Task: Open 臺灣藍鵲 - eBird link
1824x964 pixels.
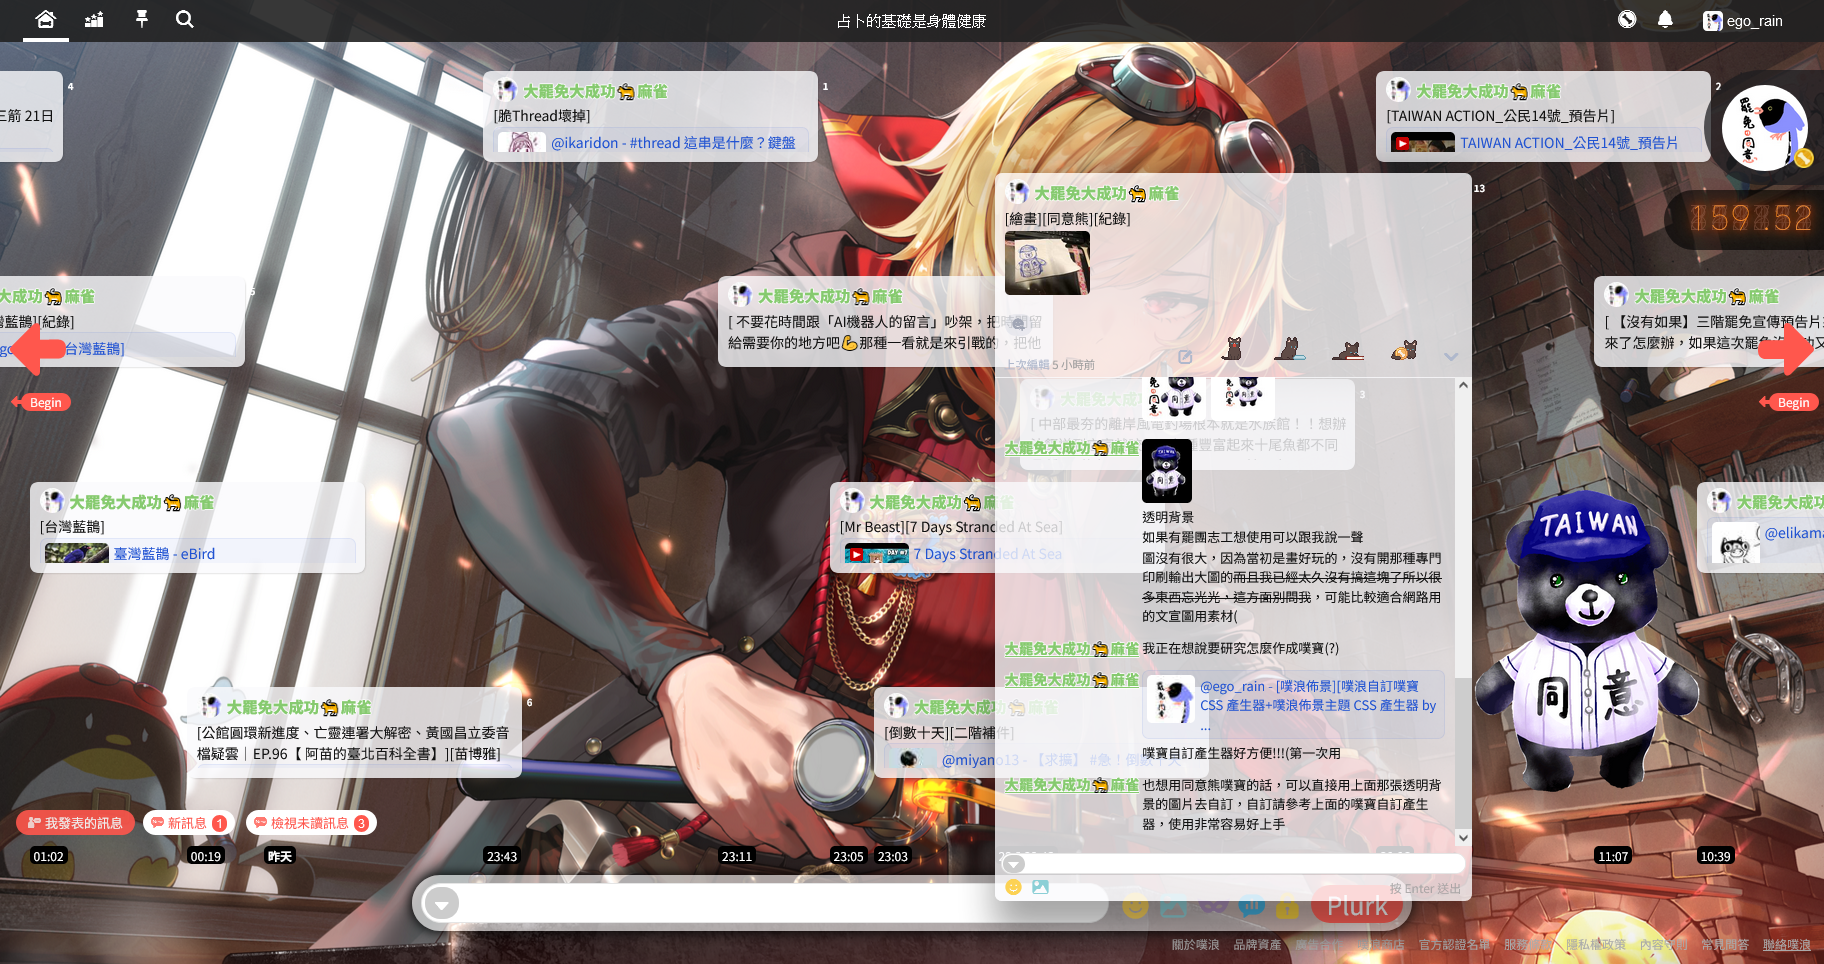Action: pyautogui.click(x=164, y=553)
